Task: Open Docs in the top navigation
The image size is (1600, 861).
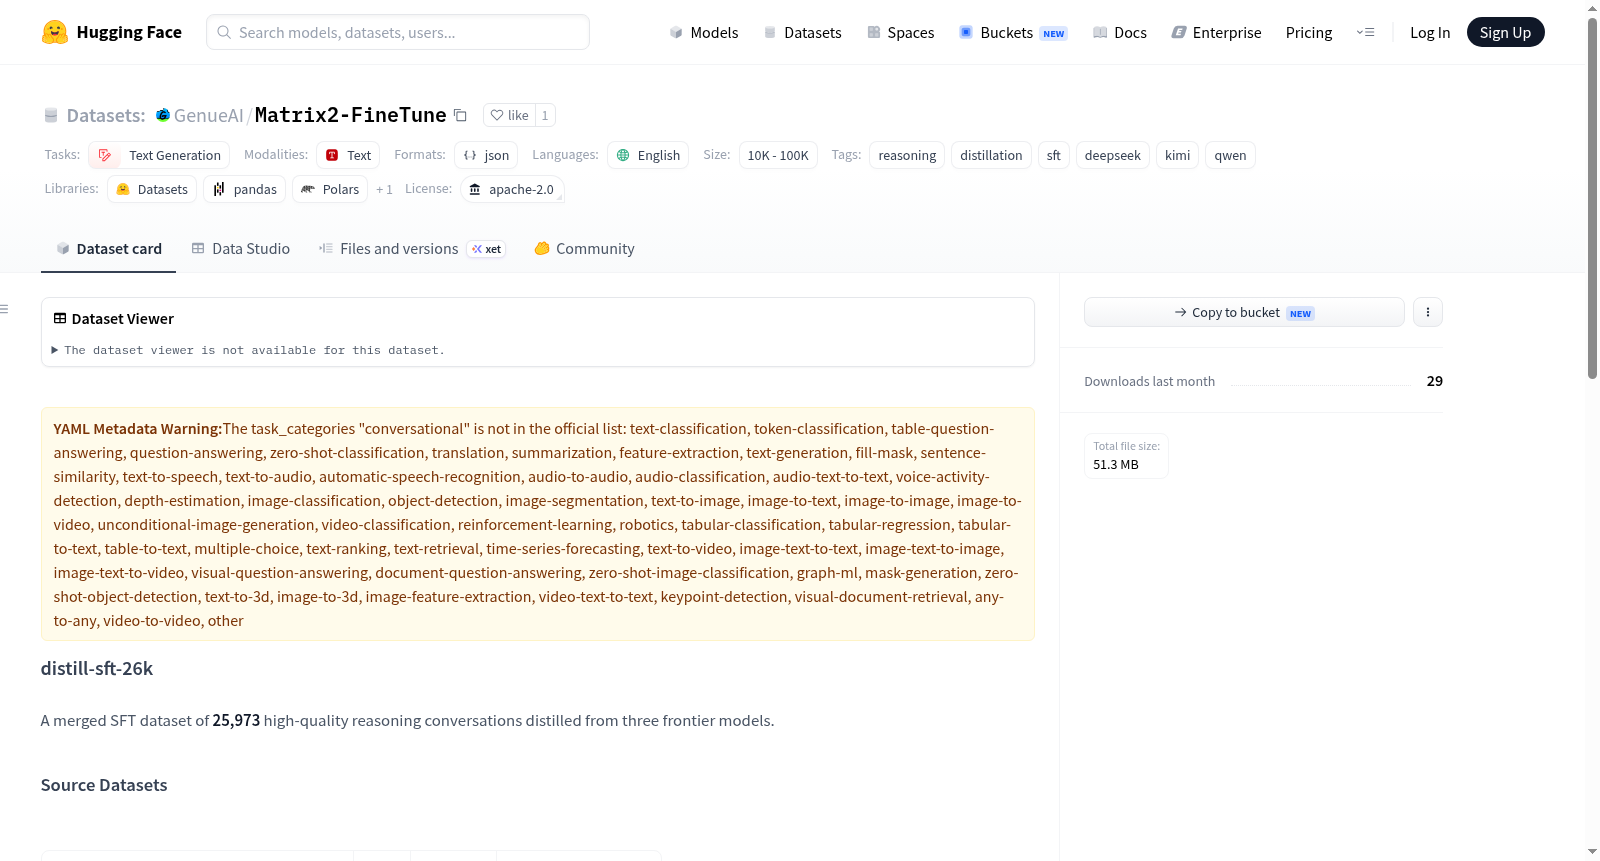Action: pos(1120,33)
